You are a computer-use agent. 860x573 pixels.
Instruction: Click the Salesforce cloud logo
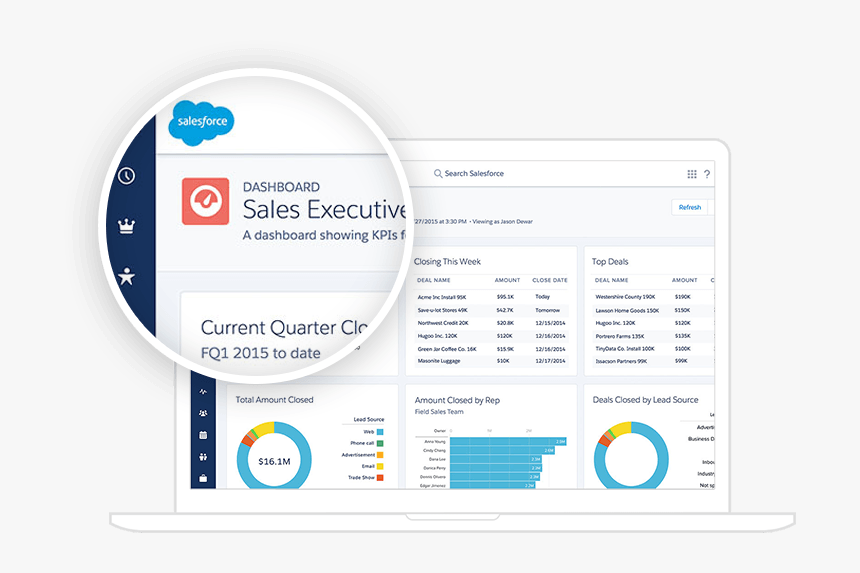[201, 123]
